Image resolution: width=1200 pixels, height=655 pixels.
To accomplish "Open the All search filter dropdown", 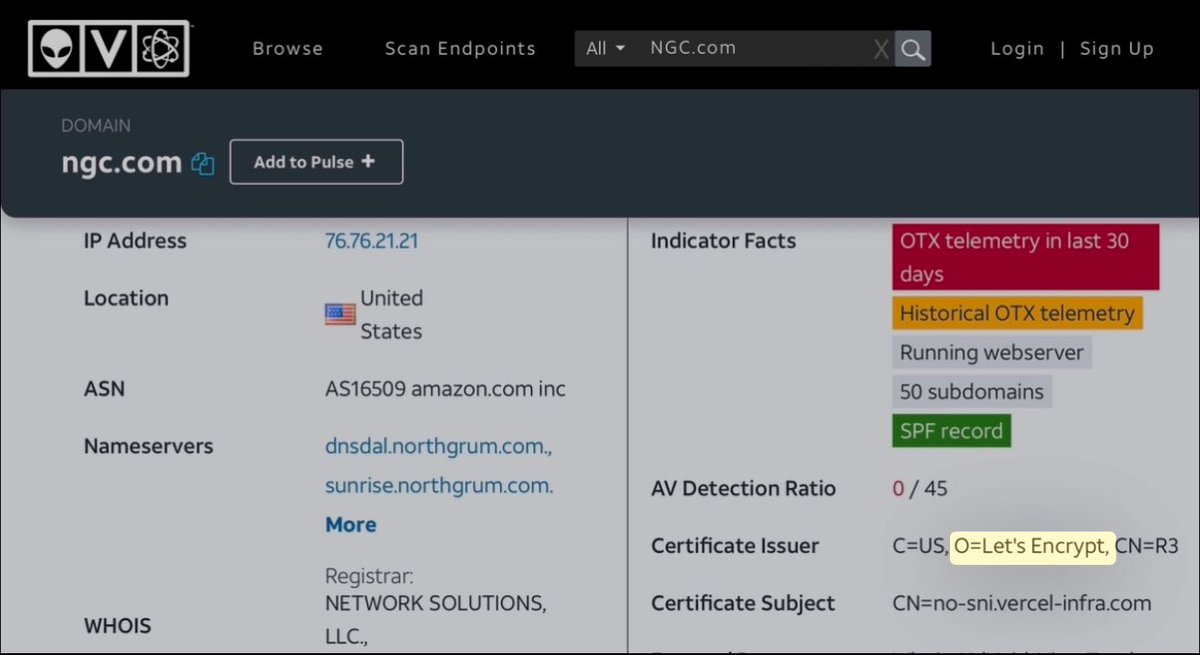I will (606, 49).
